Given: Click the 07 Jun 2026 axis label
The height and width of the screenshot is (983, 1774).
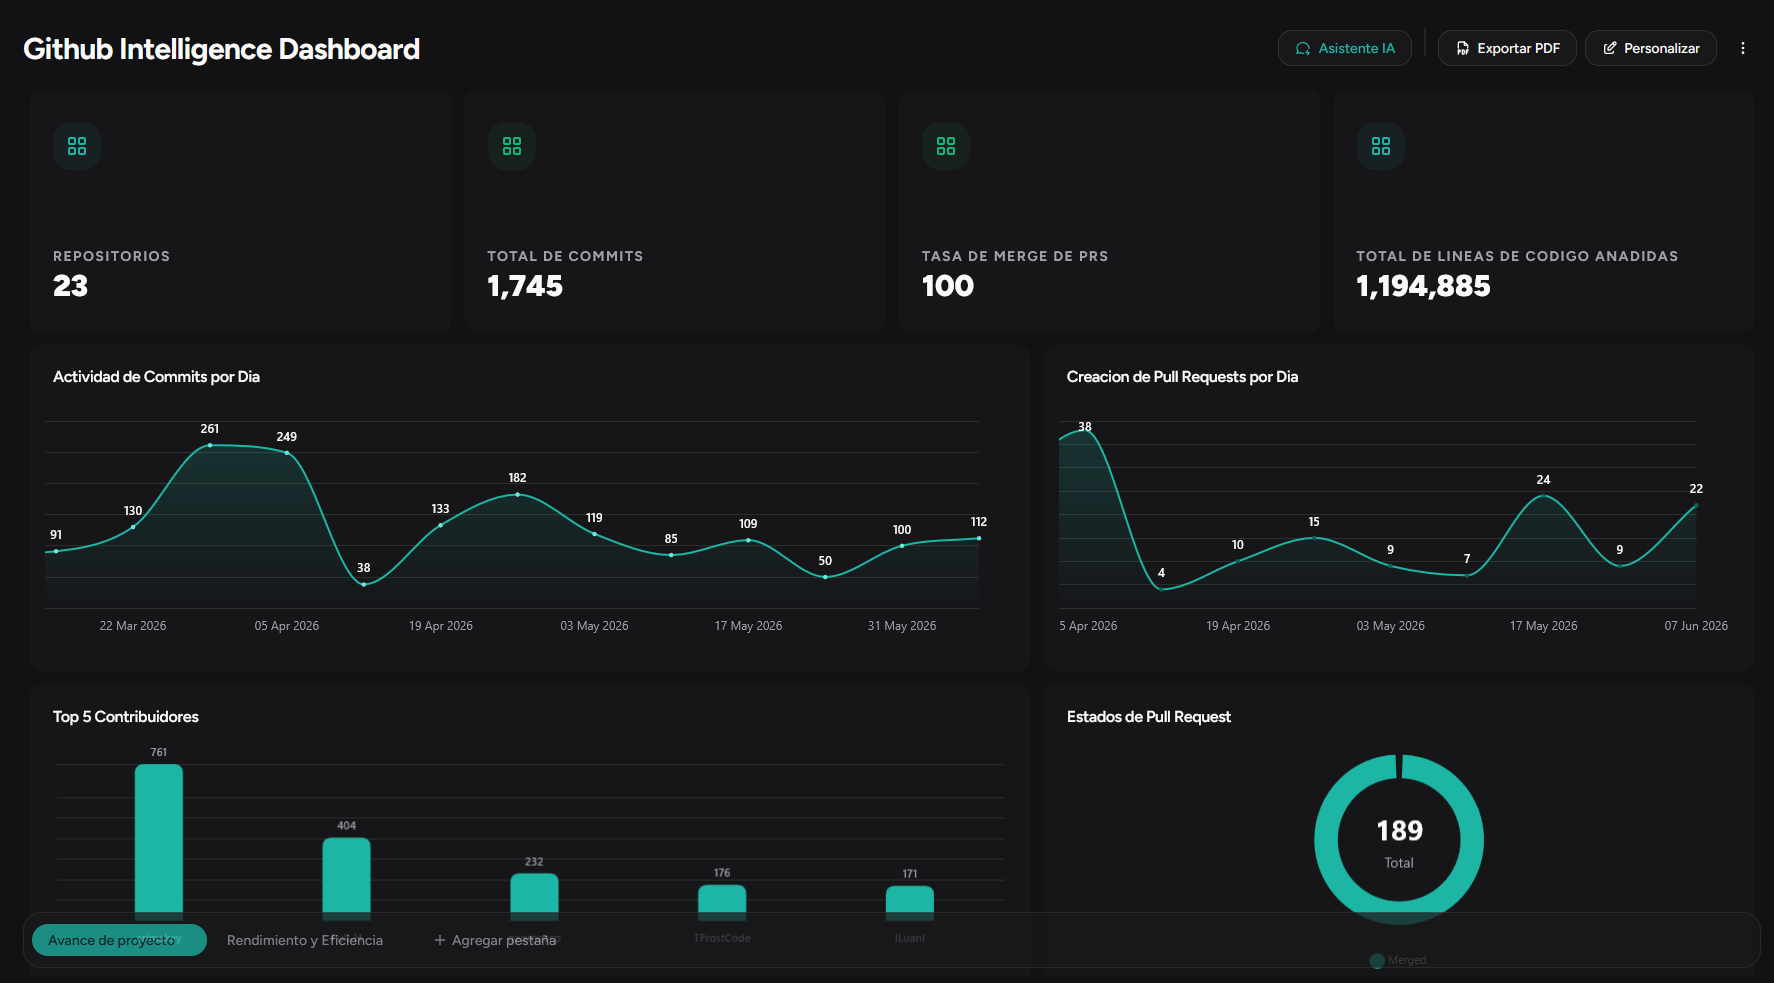Looking at the screenshot, I should (1696, 626).
